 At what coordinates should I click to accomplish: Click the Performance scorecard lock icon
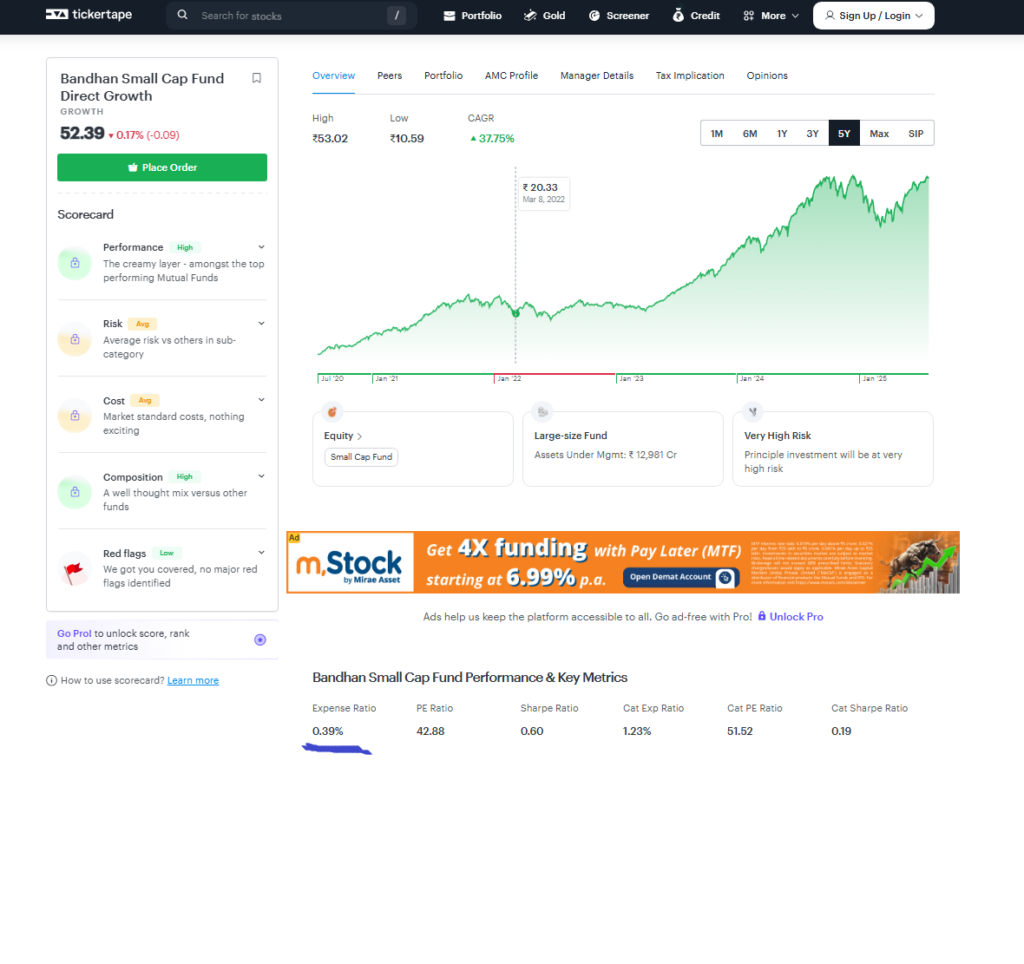coord(74,263)
